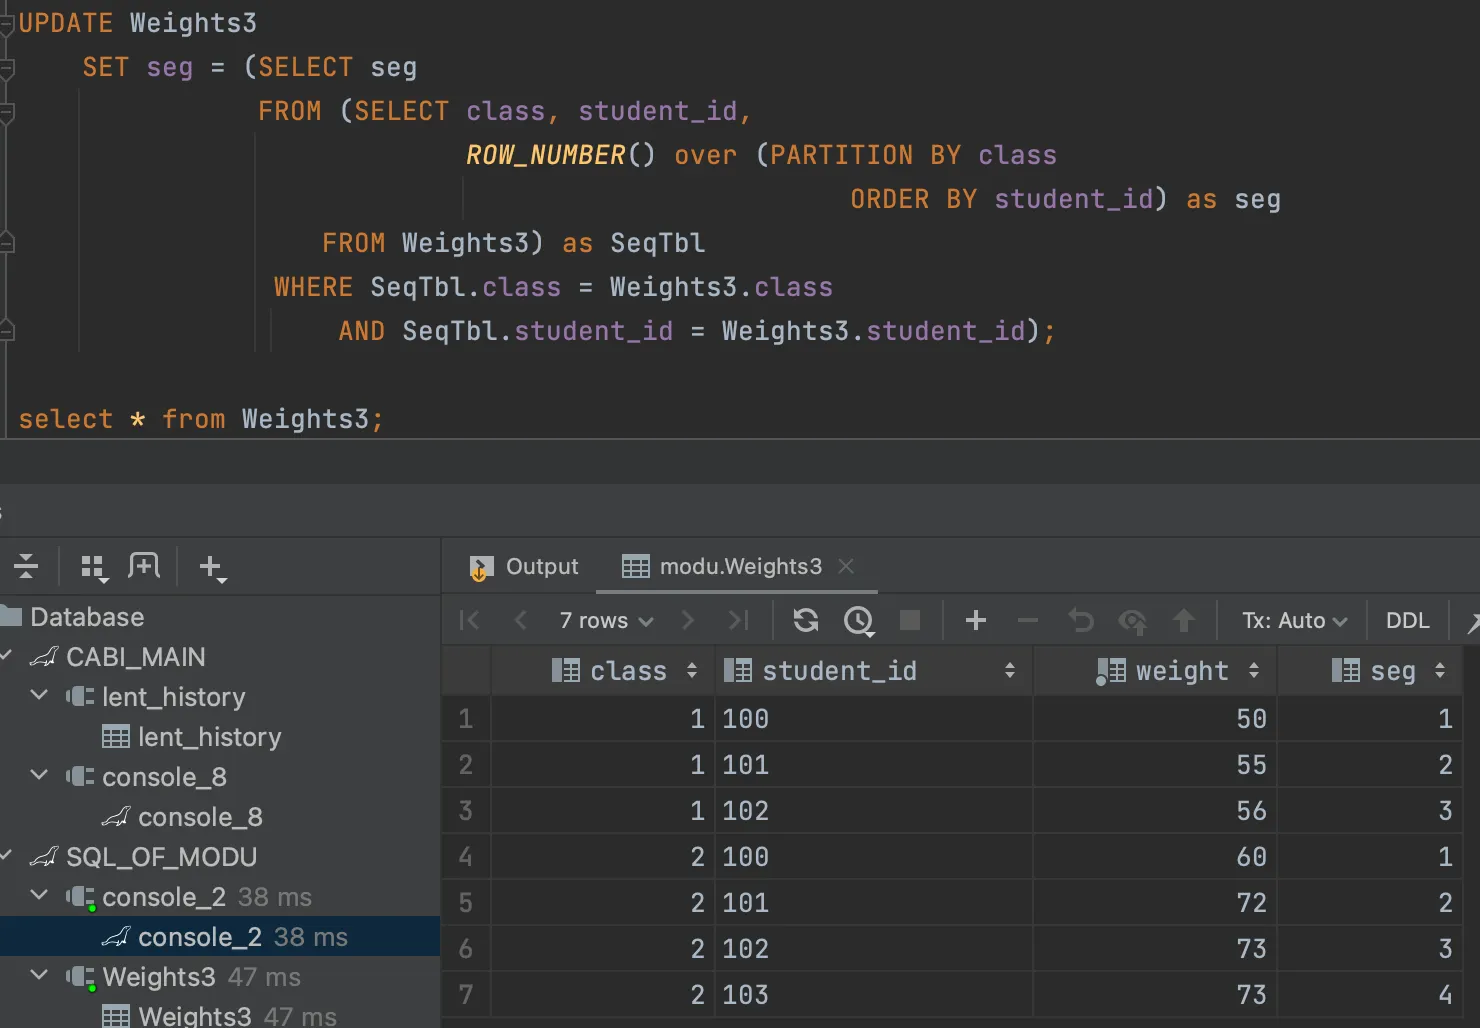
Task: Click the Add Row plus icon
Action: pyautogui.click(x=976, y=621)
